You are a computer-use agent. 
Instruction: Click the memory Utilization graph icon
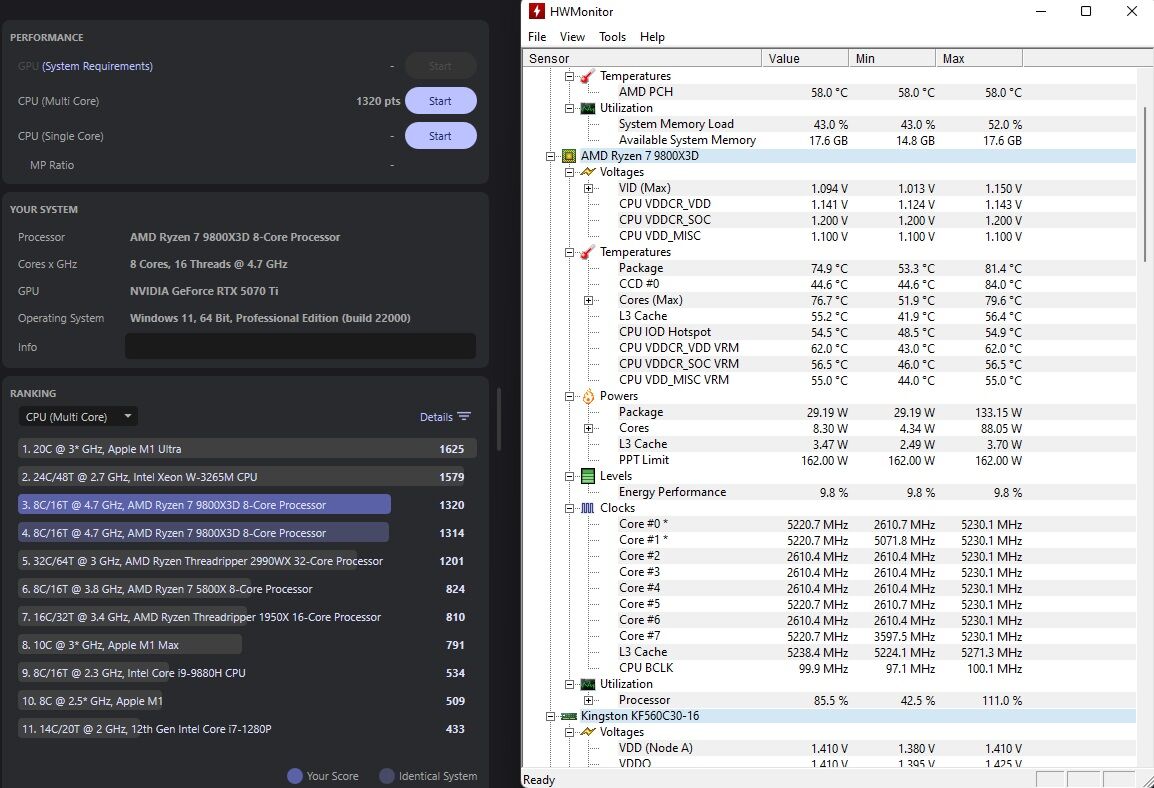click(587, 108)
